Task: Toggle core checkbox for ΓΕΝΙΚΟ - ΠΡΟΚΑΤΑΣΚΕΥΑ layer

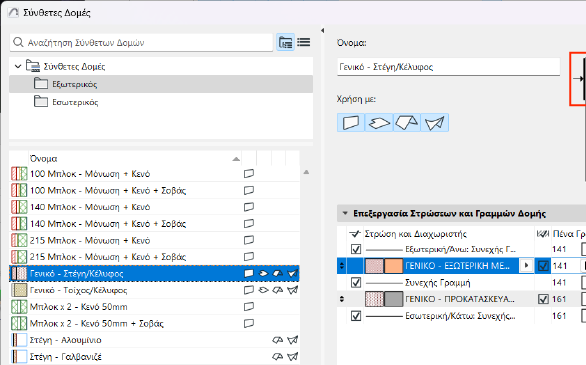Action: click(x=543, y=299)
